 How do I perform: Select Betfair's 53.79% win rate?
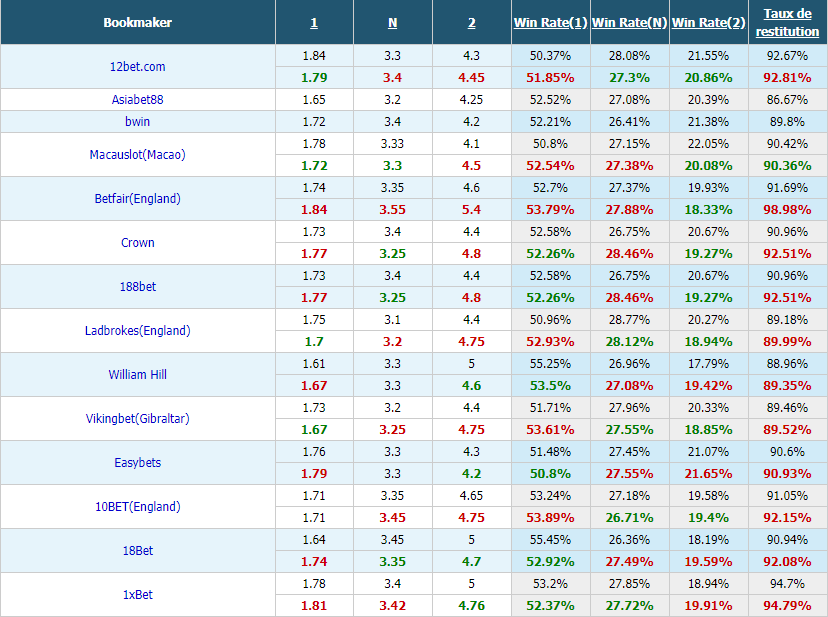[x=550, y=210]
